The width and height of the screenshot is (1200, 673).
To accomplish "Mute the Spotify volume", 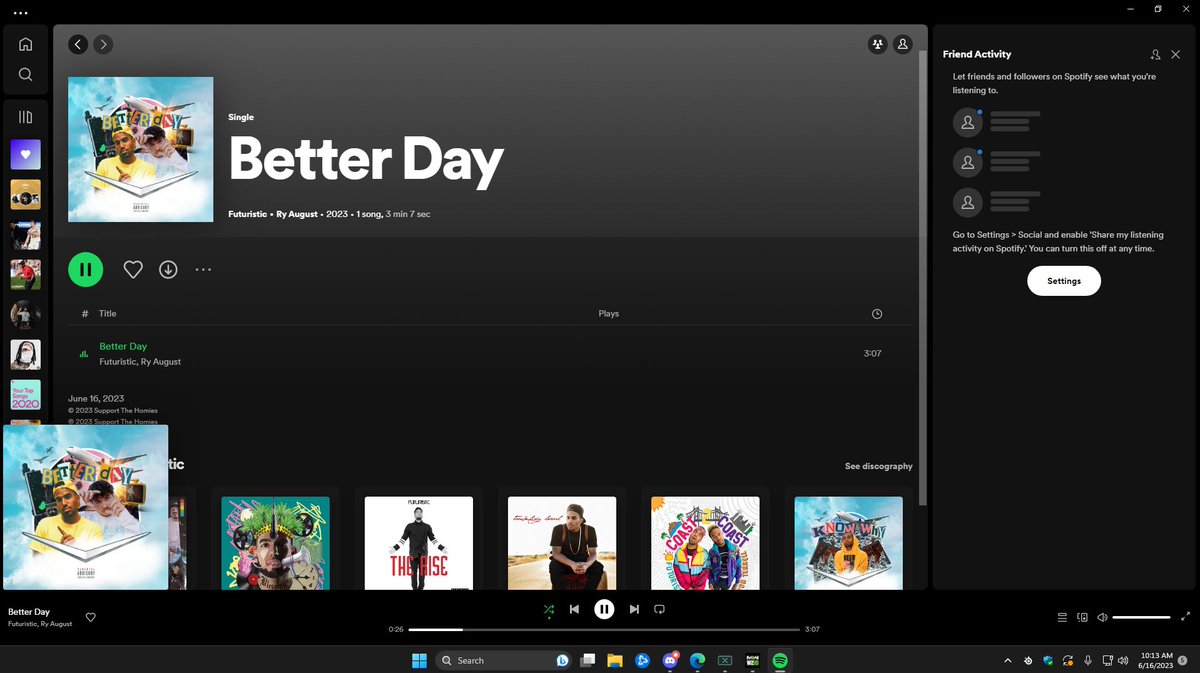I will (x=1102, y=617).
